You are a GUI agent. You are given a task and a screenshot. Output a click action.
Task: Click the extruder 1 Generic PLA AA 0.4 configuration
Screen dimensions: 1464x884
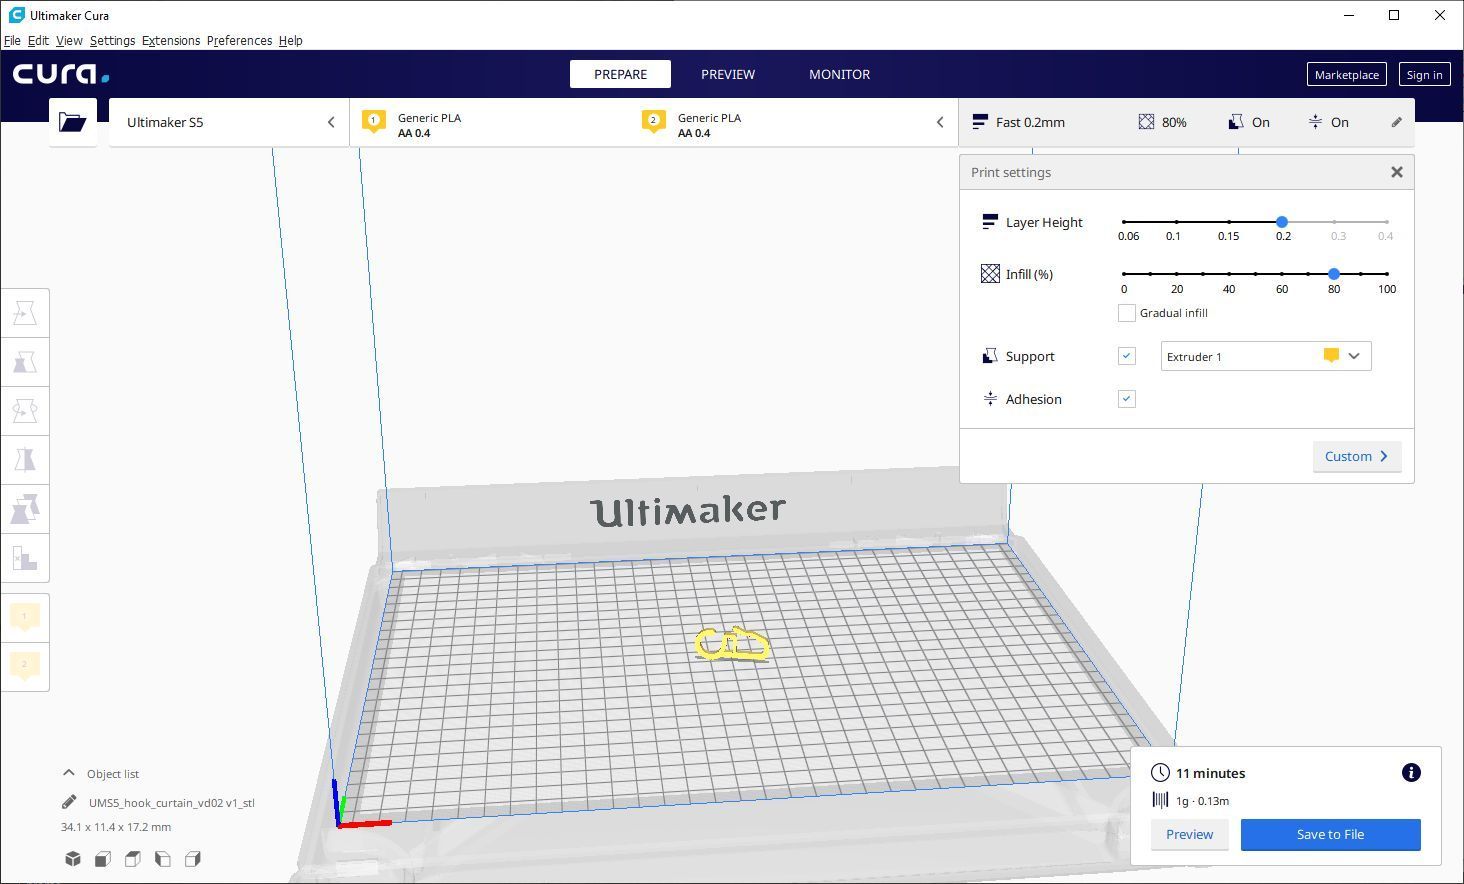[x=429, y=125]
